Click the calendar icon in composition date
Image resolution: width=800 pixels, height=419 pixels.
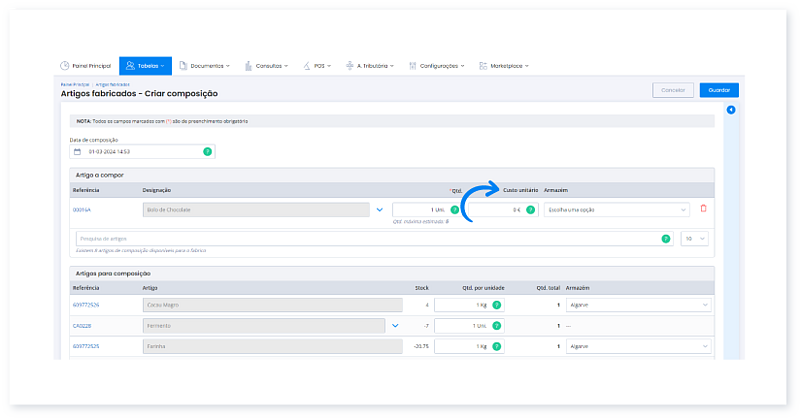77,152
